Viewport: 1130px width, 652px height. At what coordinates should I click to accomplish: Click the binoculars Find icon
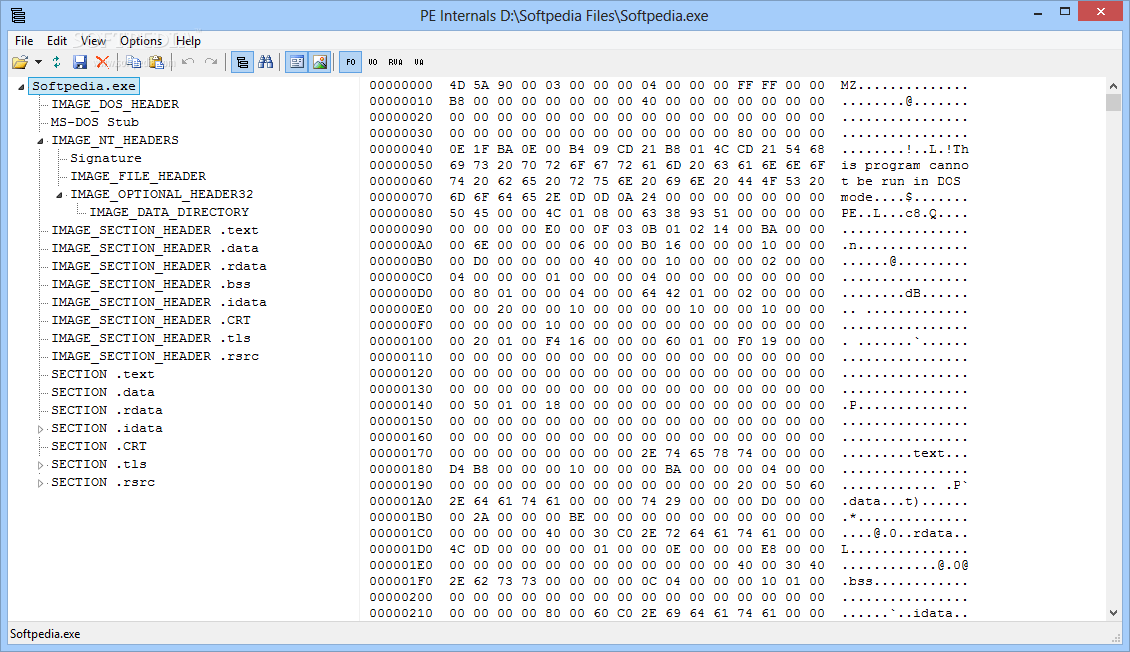265,63
